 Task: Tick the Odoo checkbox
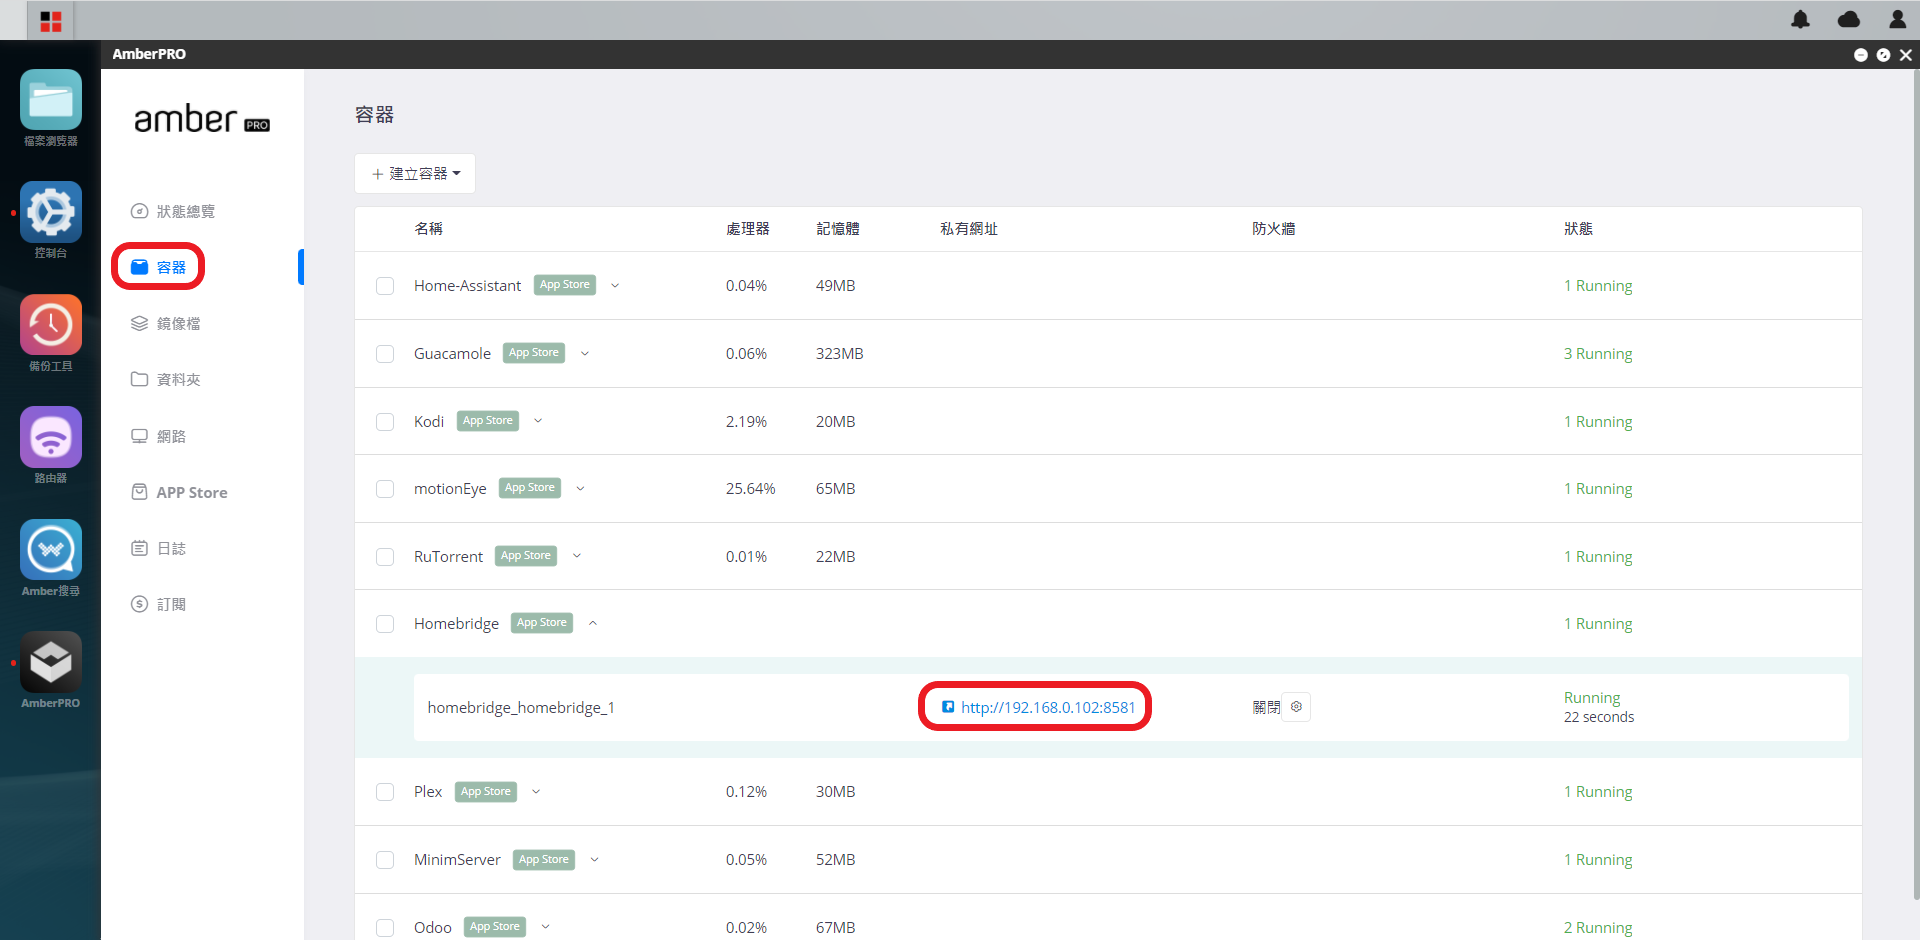(x=385, y=928)
